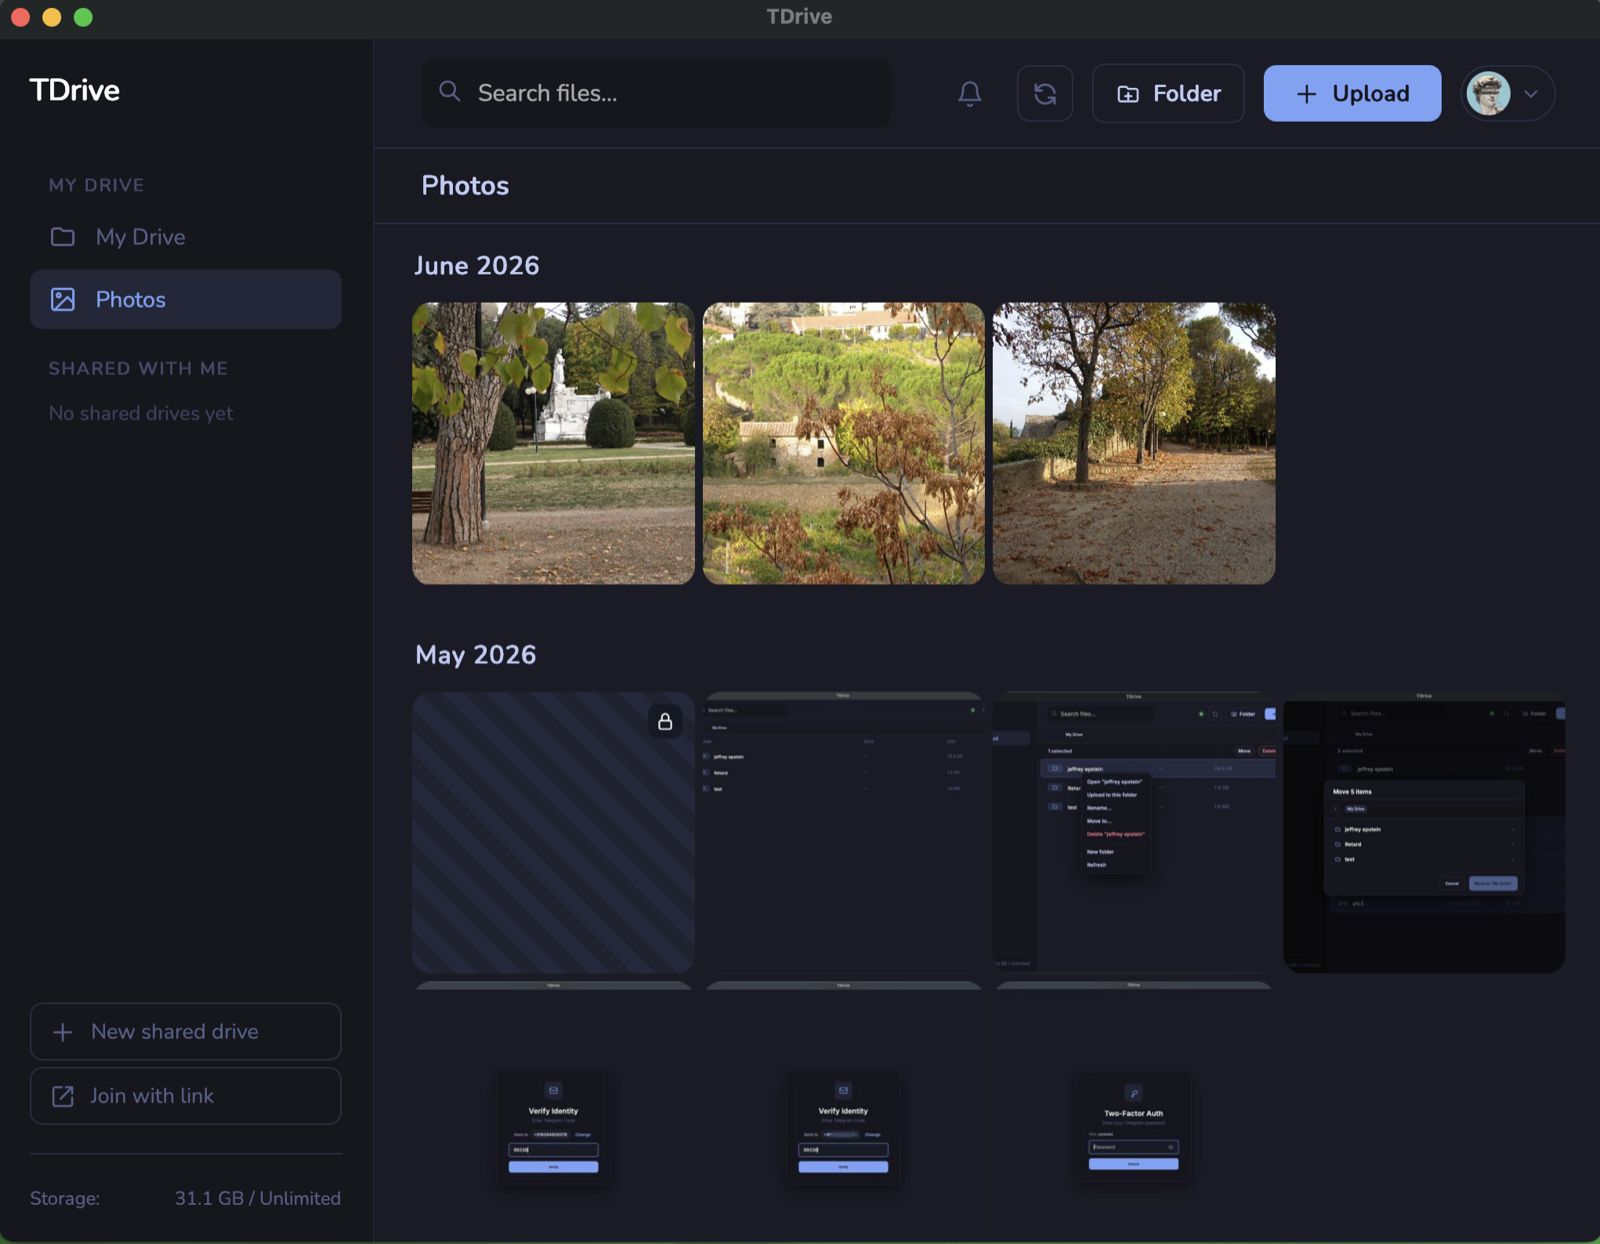Open the Move 5 items screenshot thumbnail
1600x1244 pixels.
point(1424,832)
